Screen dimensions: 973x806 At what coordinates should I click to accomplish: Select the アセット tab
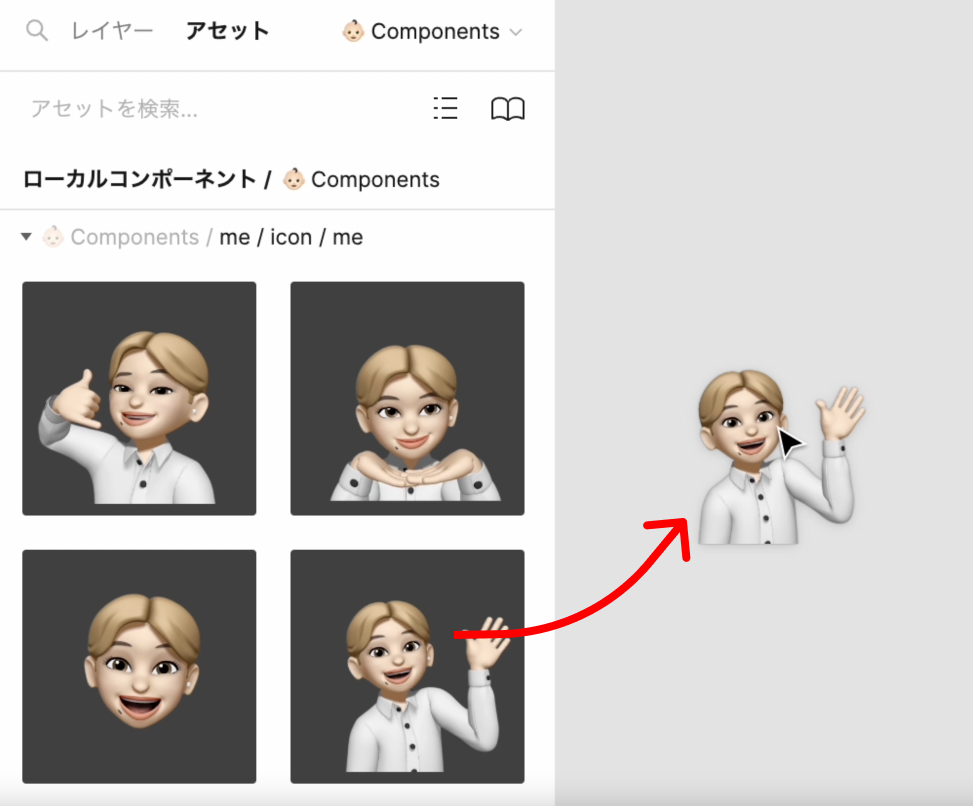(227, 31)
